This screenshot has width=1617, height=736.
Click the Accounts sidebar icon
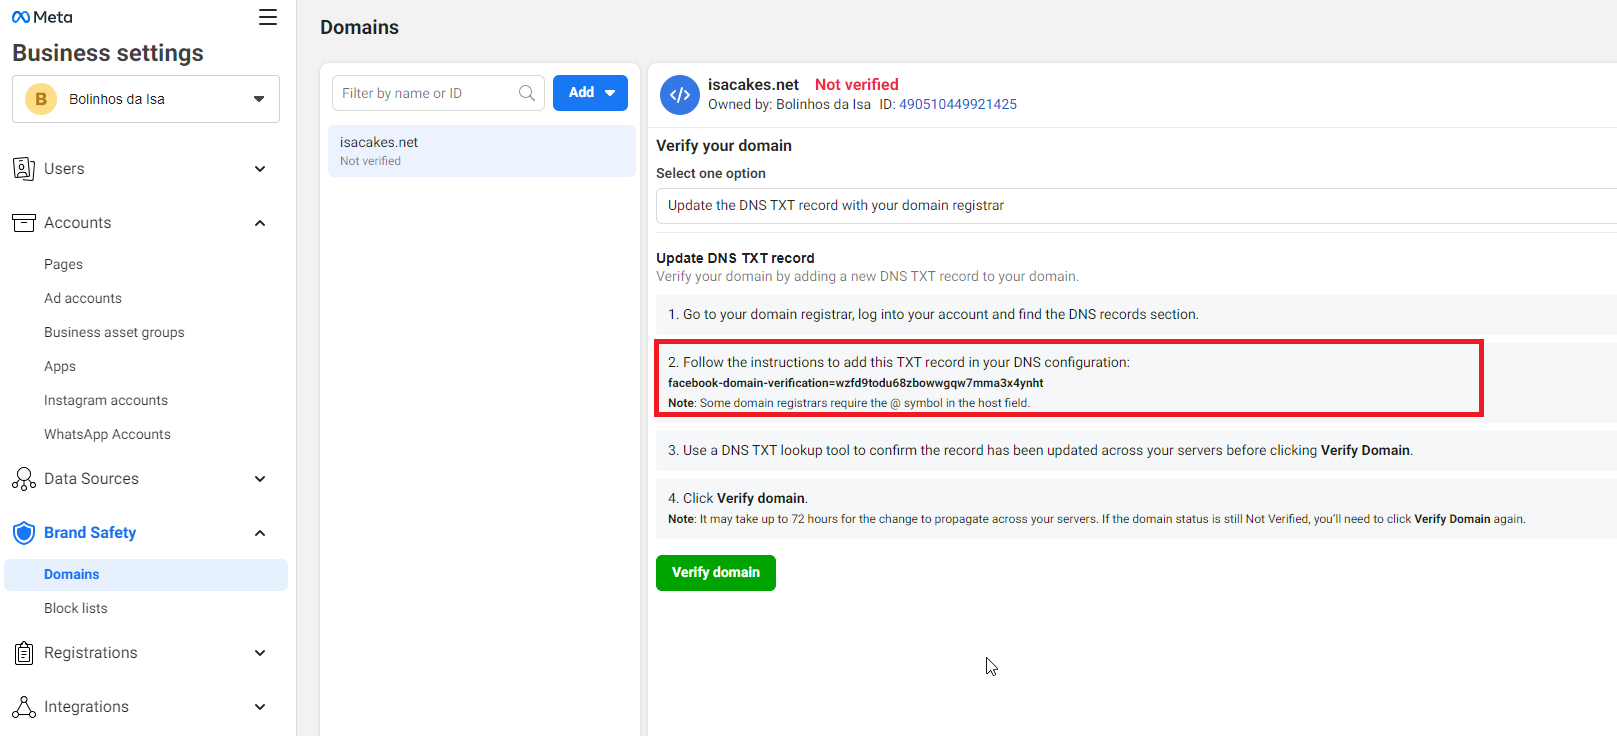click(x=24, y=223)
